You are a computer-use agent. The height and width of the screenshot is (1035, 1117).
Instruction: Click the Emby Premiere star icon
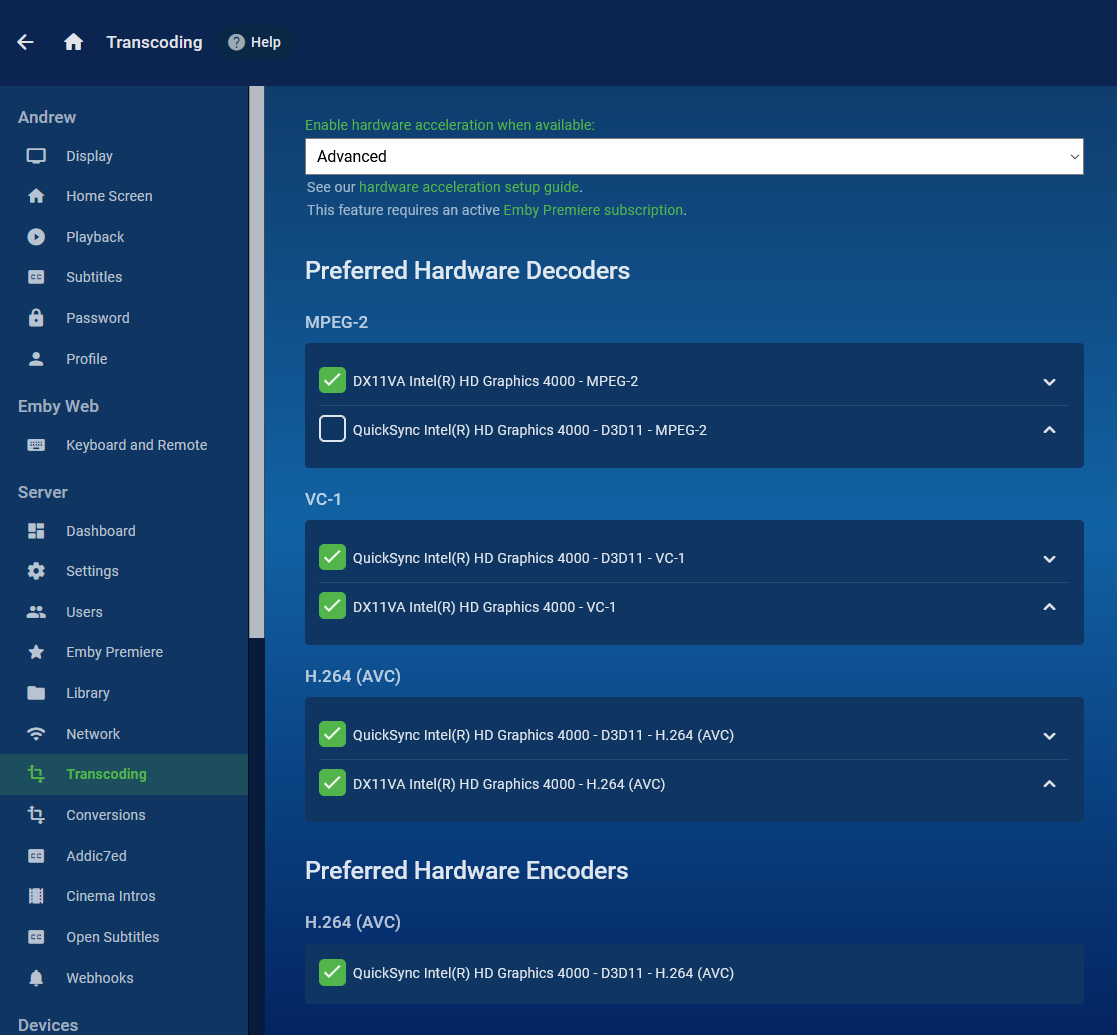36,652
